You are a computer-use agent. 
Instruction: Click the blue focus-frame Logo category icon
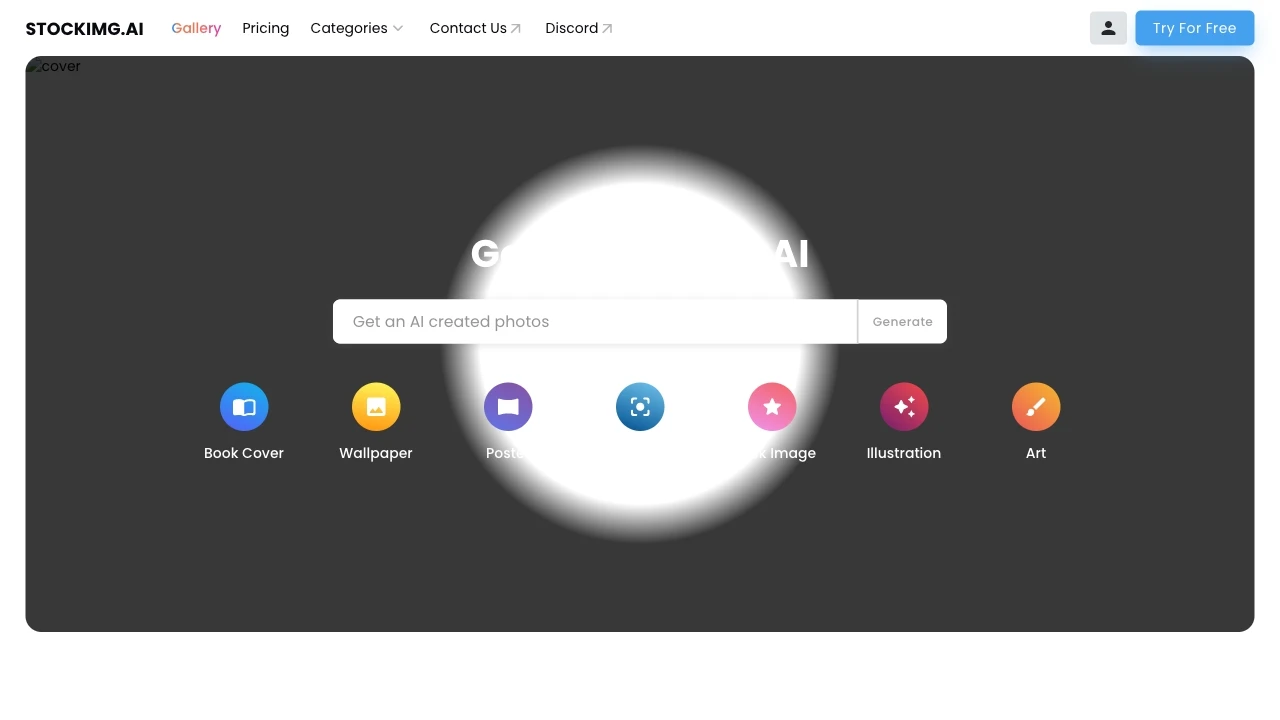click(x=640, y=406)
